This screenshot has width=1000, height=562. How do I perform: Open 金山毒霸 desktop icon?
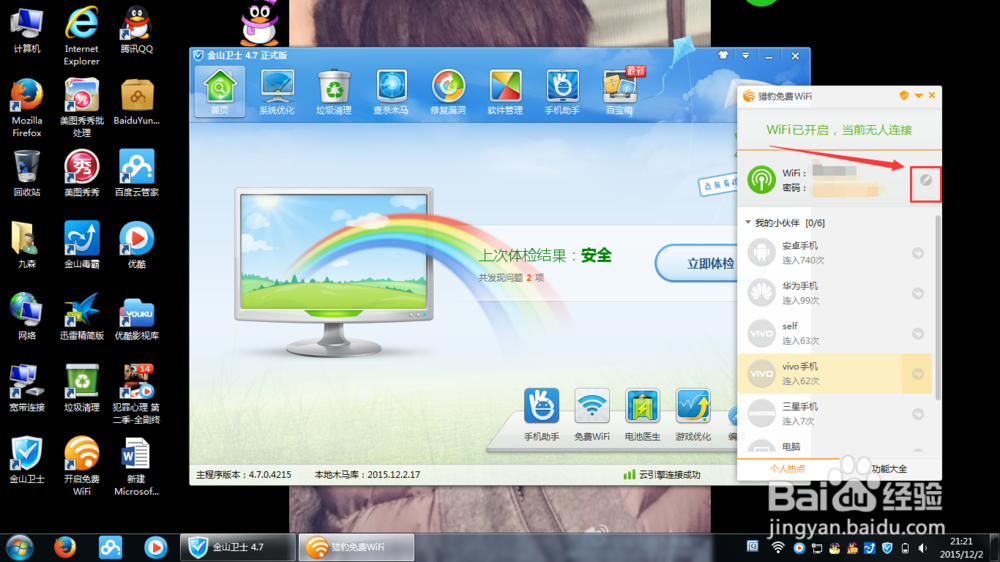coord(82,245)
